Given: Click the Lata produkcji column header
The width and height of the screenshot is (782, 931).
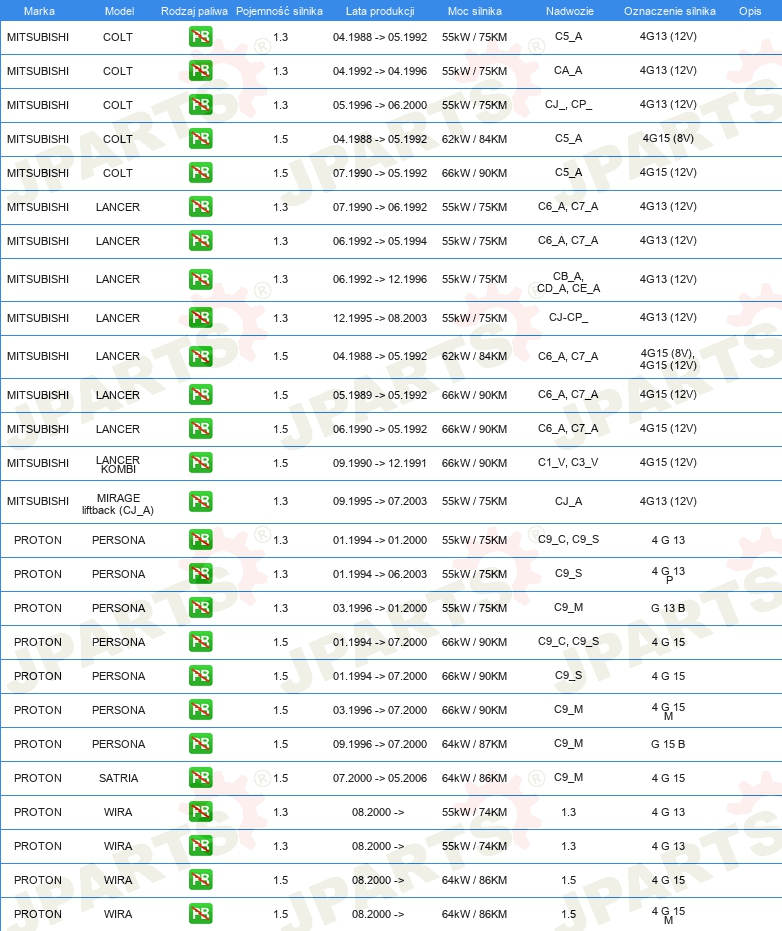Looking at the screenshot, I should 380,11.
